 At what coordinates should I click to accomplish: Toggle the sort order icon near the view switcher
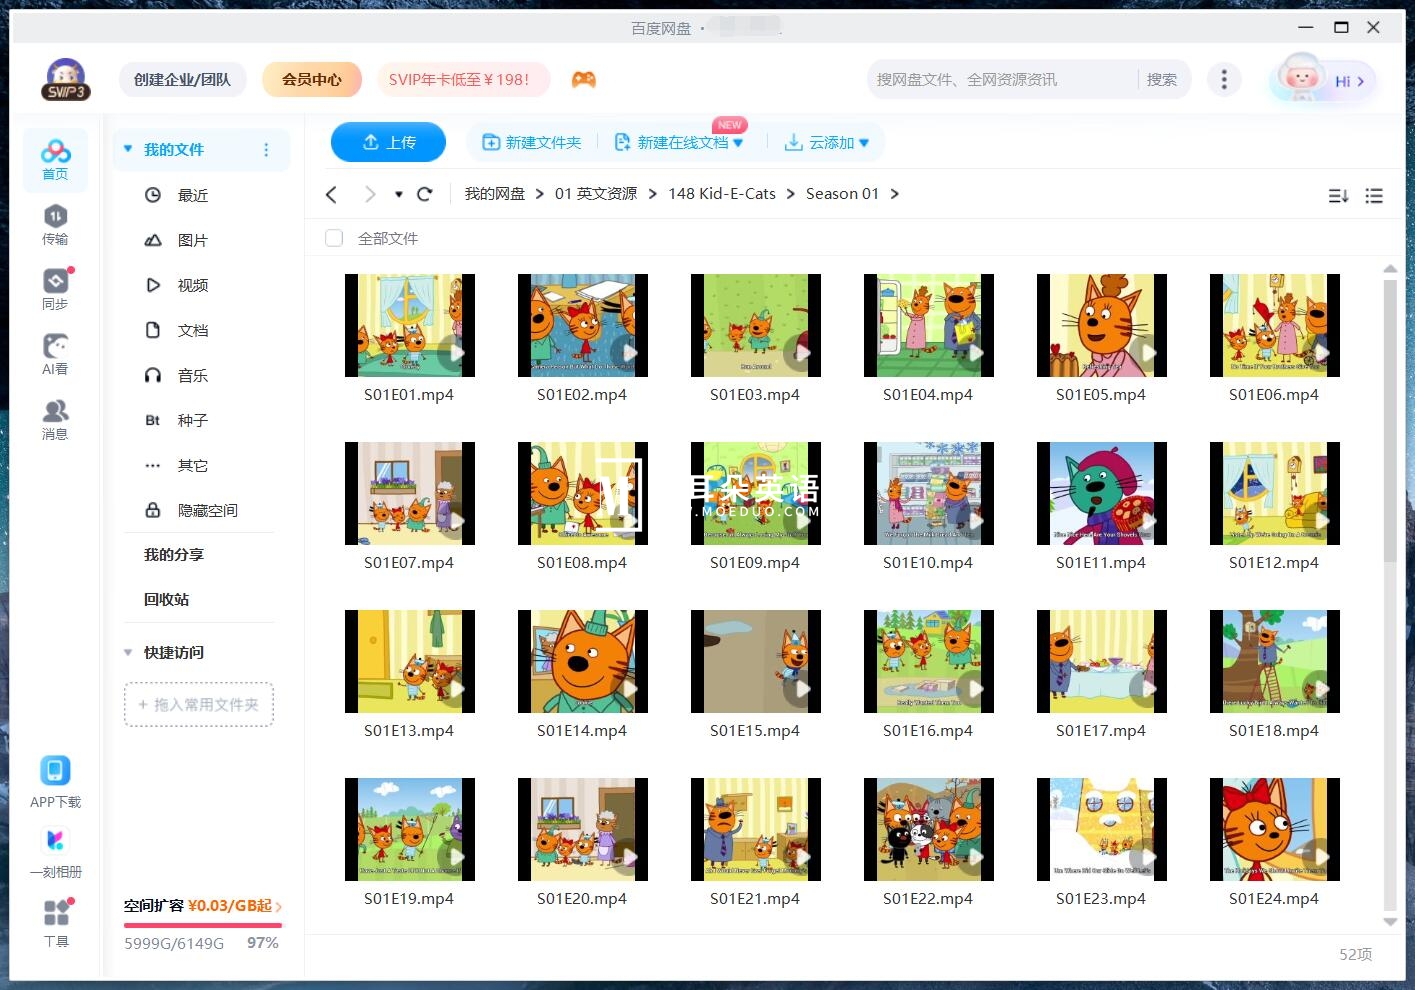tap(1338, 196)
